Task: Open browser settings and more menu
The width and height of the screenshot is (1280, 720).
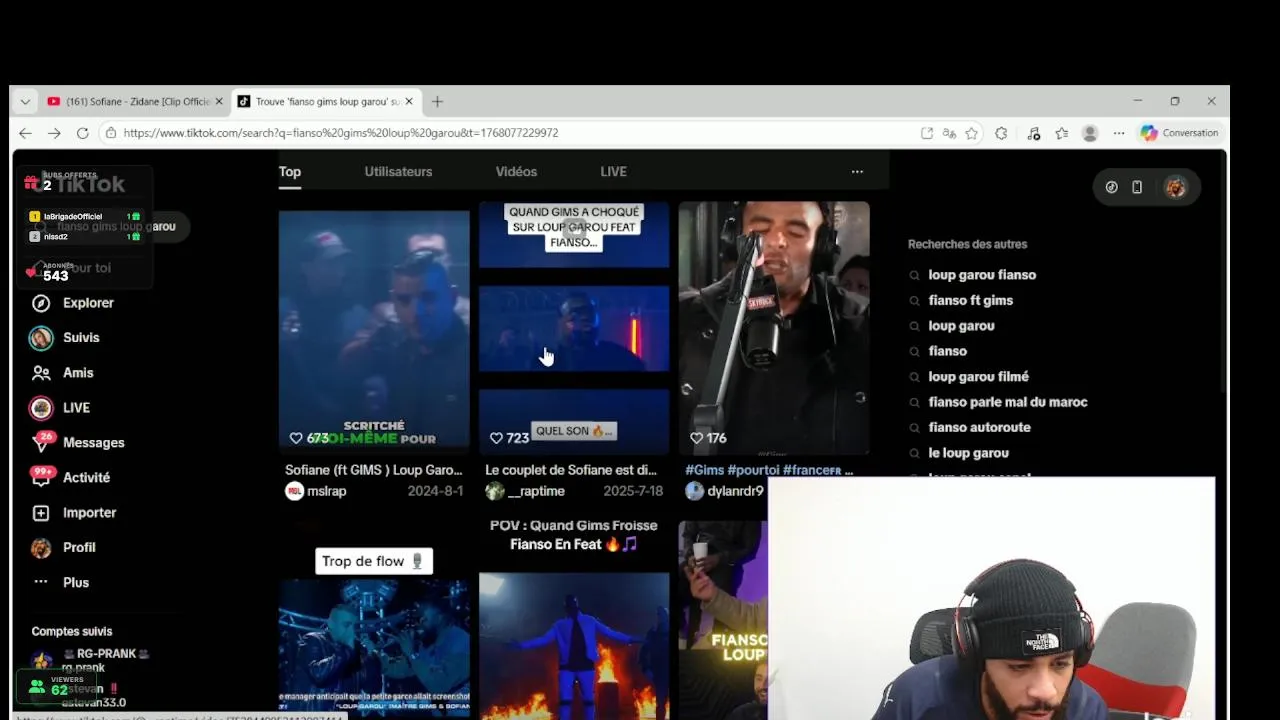Action: tap(1119, 133)
